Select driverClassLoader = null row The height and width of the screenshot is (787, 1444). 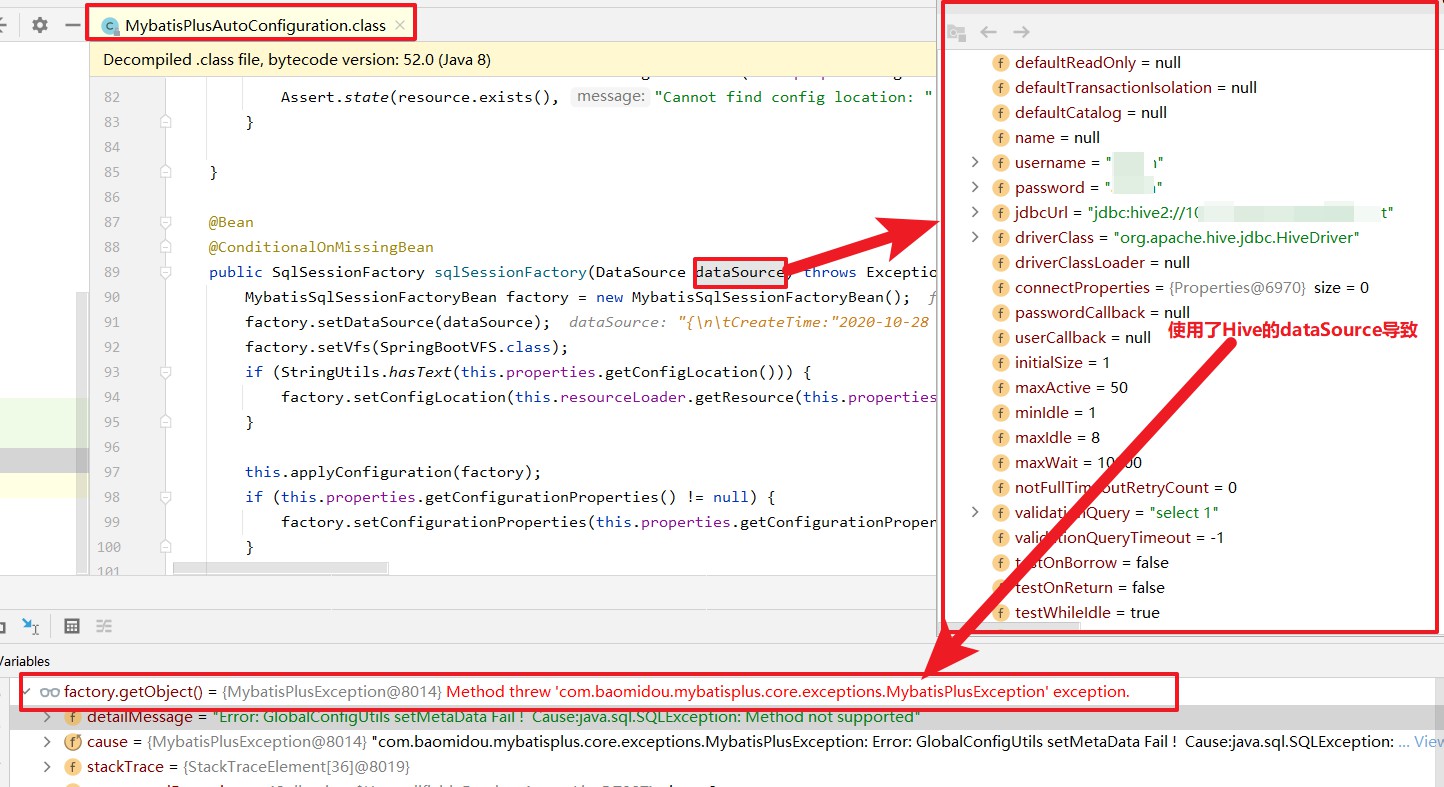[1091, 262]
